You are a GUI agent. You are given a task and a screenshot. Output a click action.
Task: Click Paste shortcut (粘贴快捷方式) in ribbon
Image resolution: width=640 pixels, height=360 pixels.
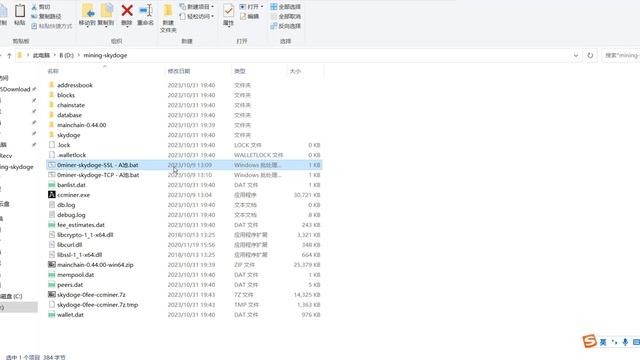[51, 26]
